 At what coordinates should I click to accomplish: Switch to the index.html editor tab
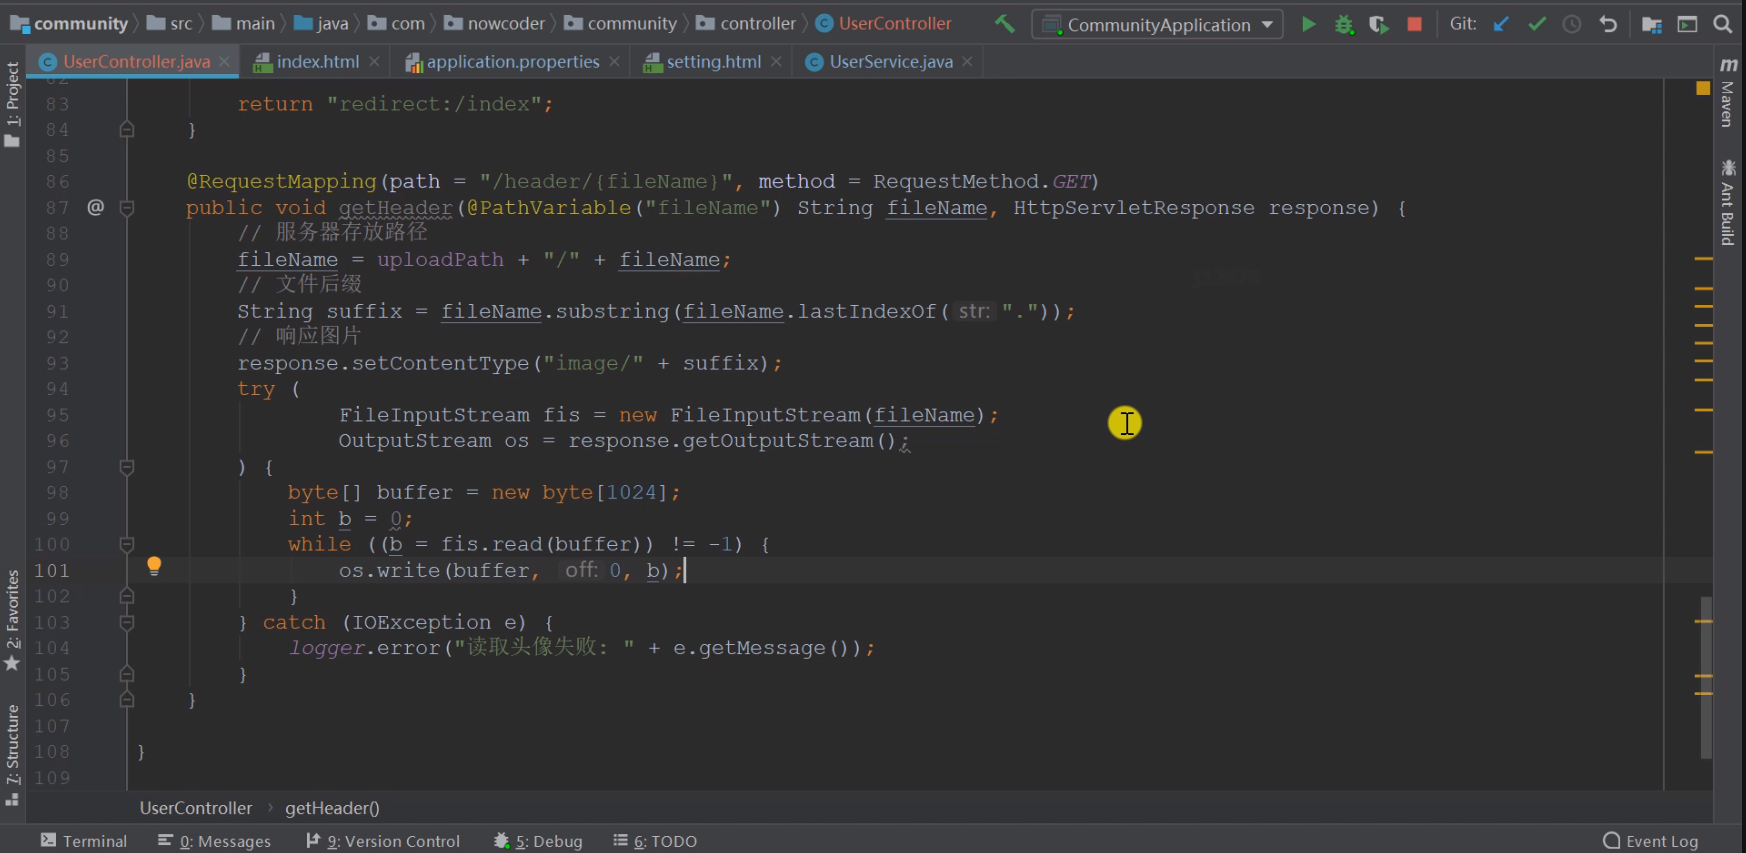pos(317,62)
